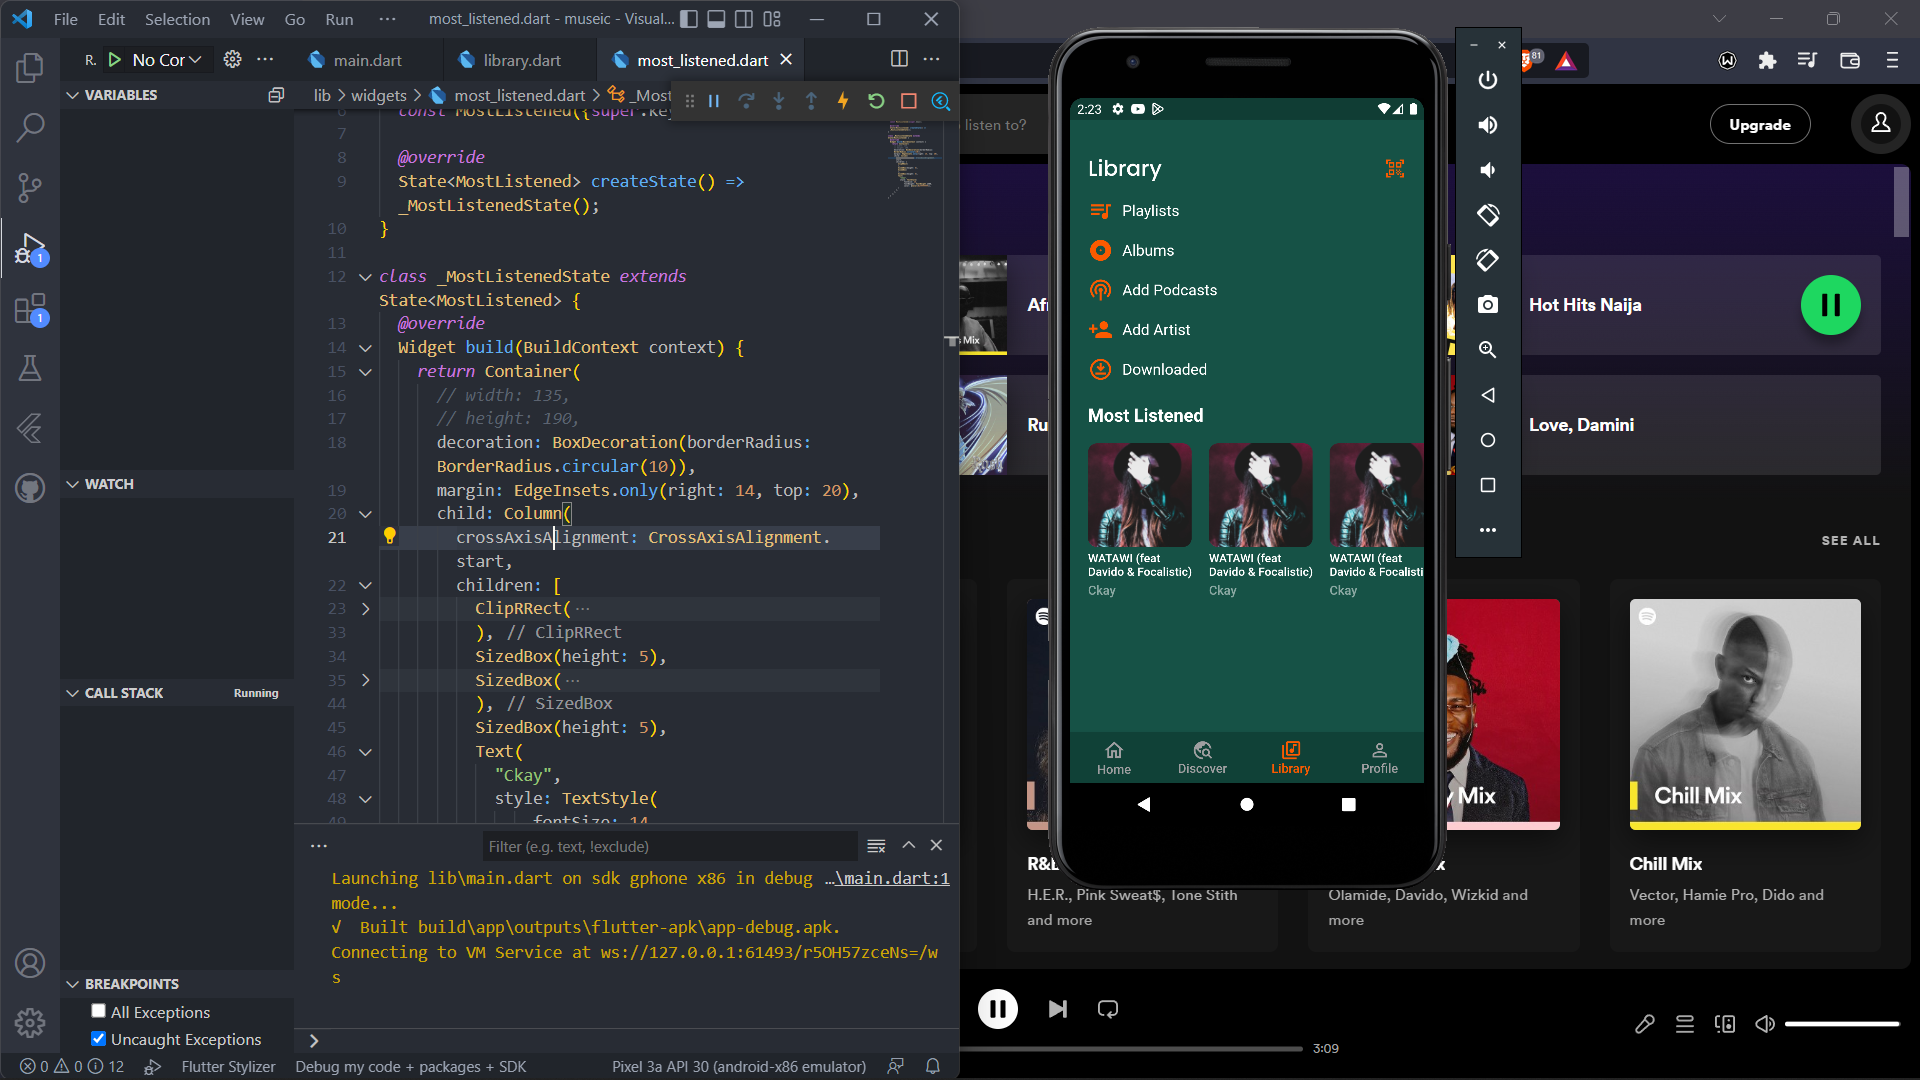
Task: Toggle the All Exceptions breakpoint checkbox
Action: pos(98,1011)
